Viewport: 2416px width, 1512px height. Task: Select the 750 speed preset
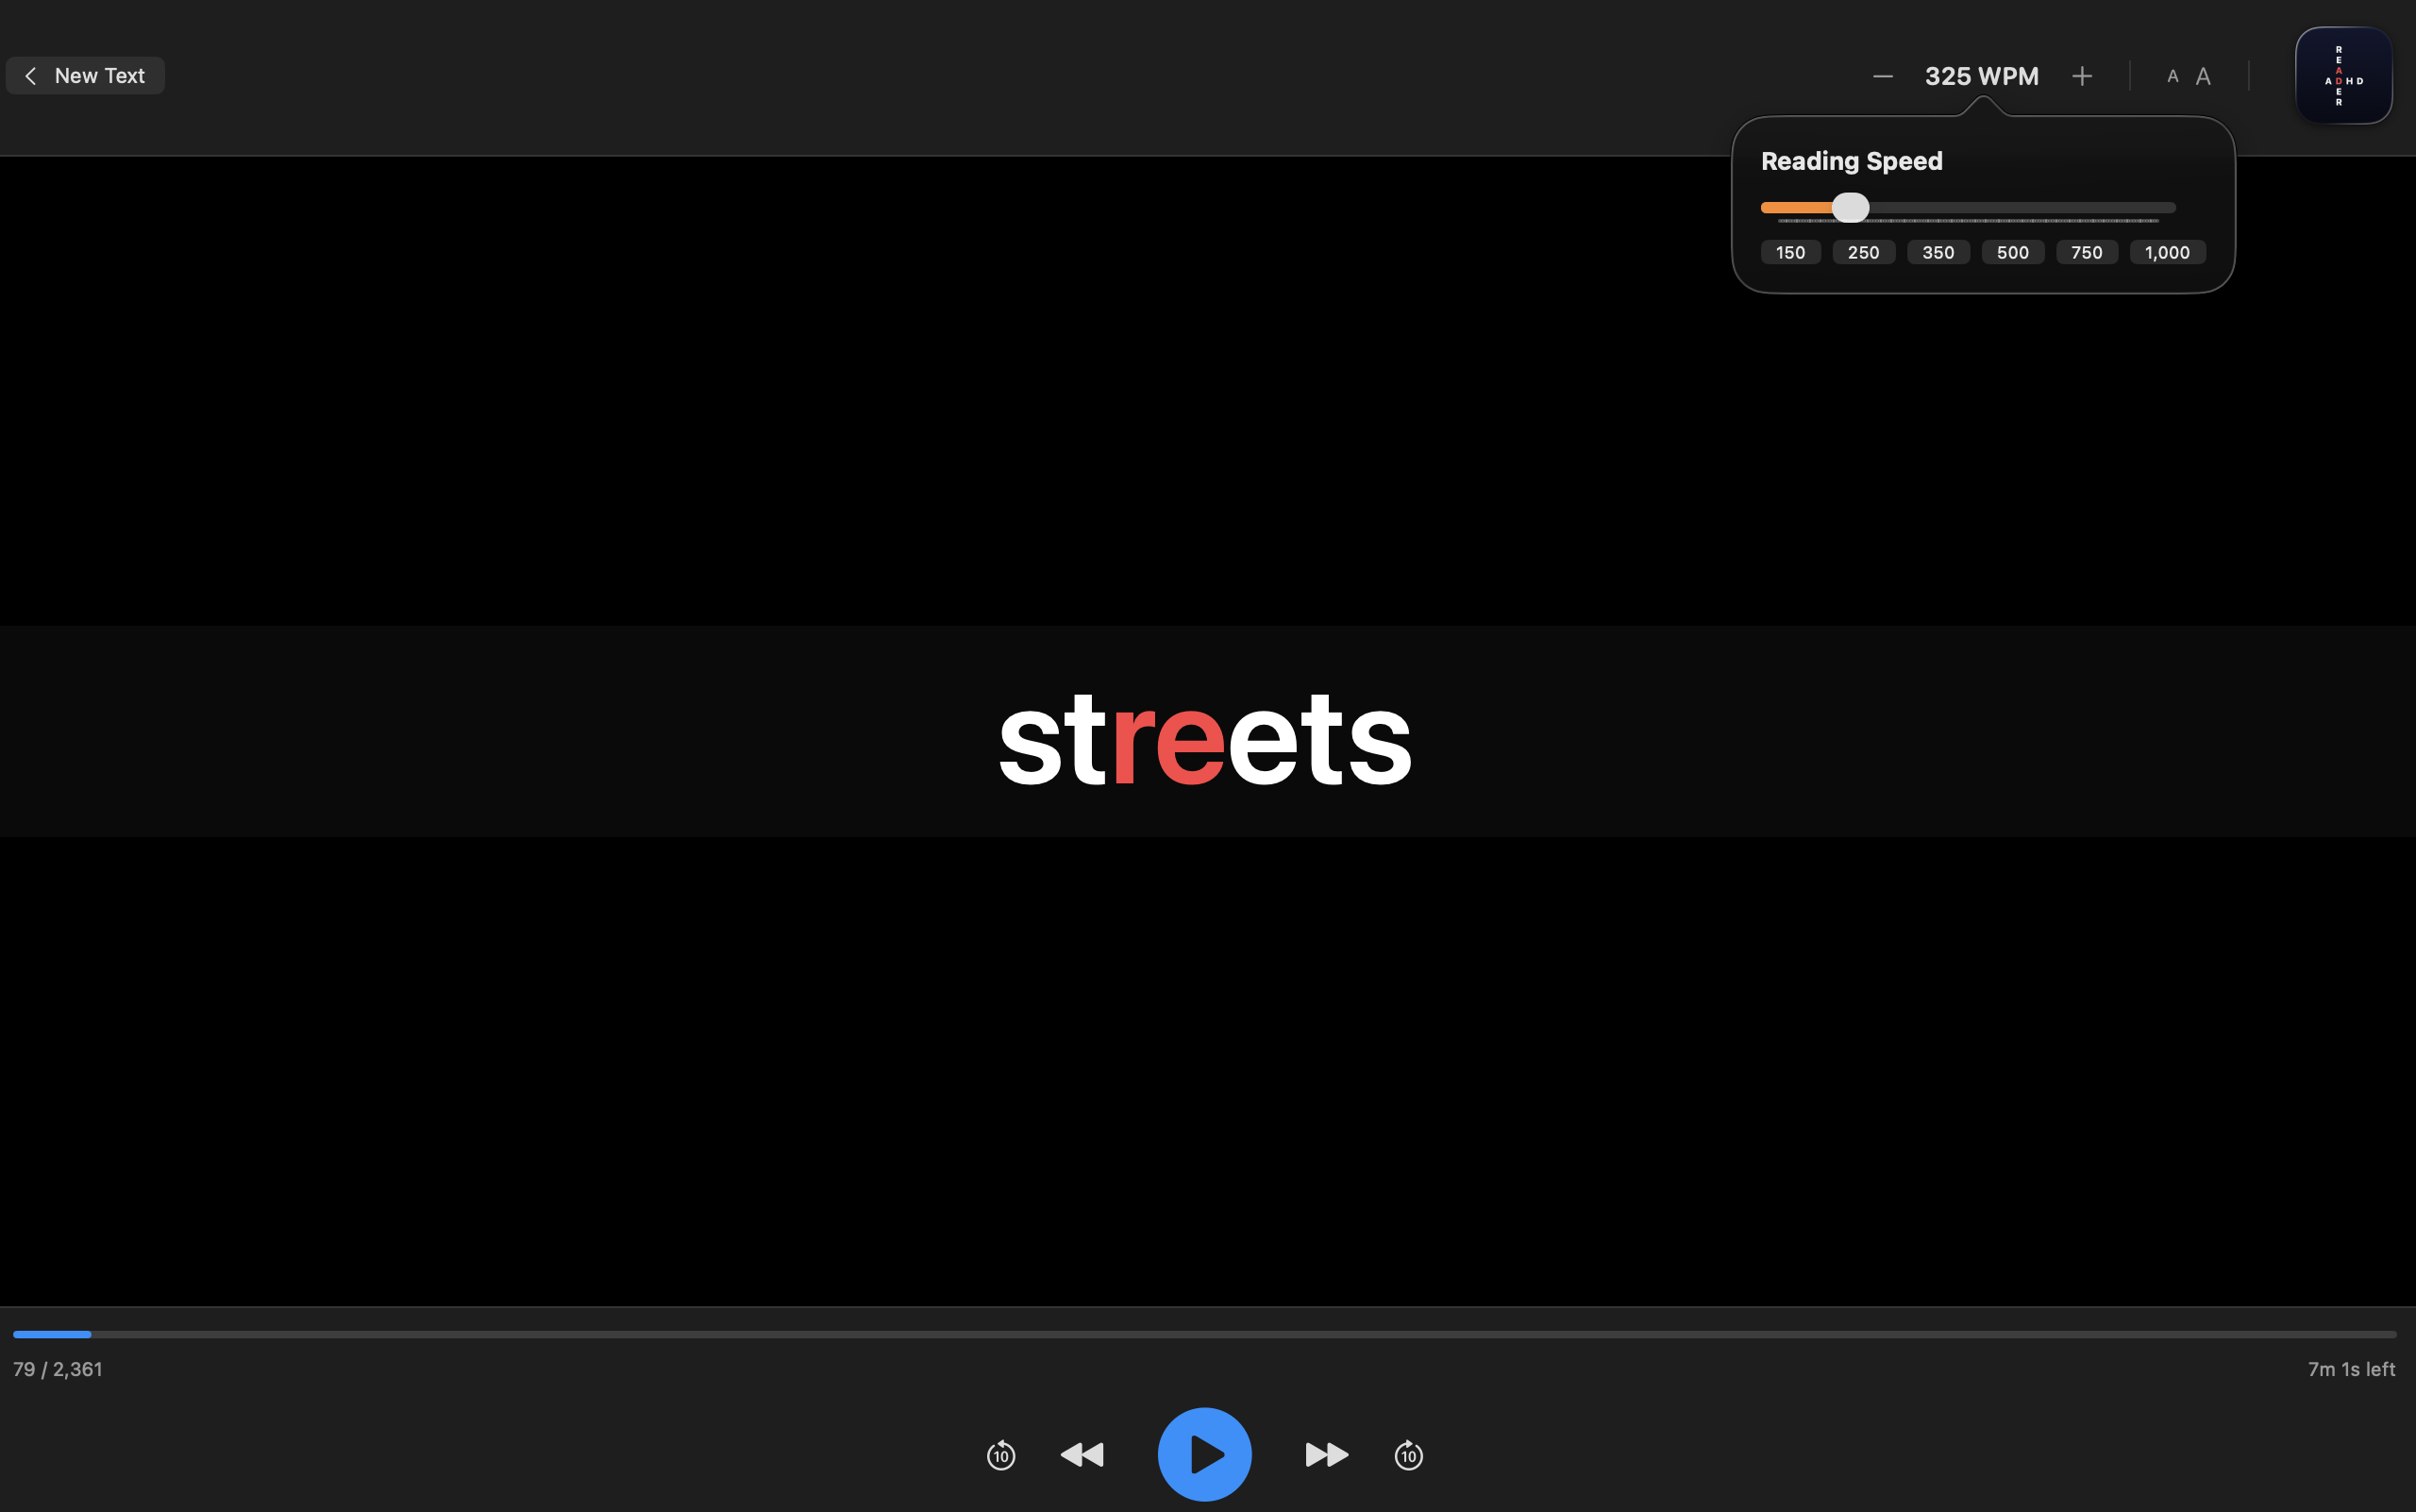(x=2086, y=252)
